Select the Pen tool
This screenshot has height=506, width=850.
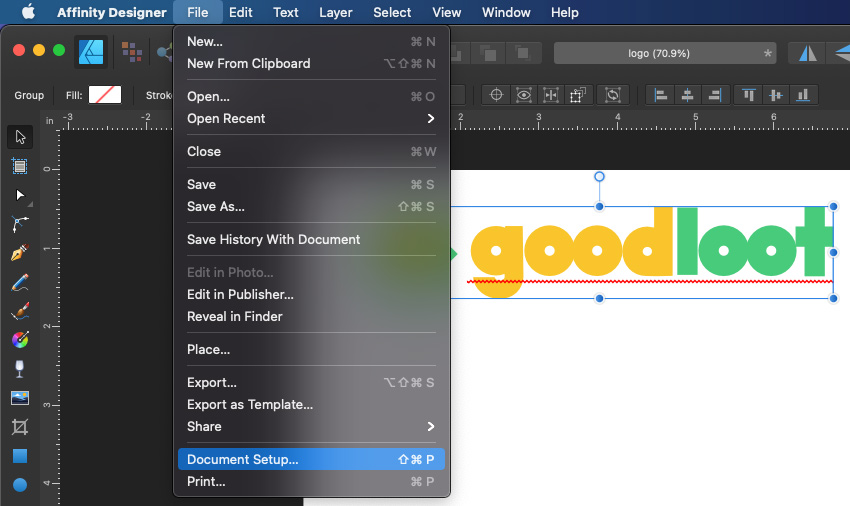pyautogui.click(x=20, y=253)
